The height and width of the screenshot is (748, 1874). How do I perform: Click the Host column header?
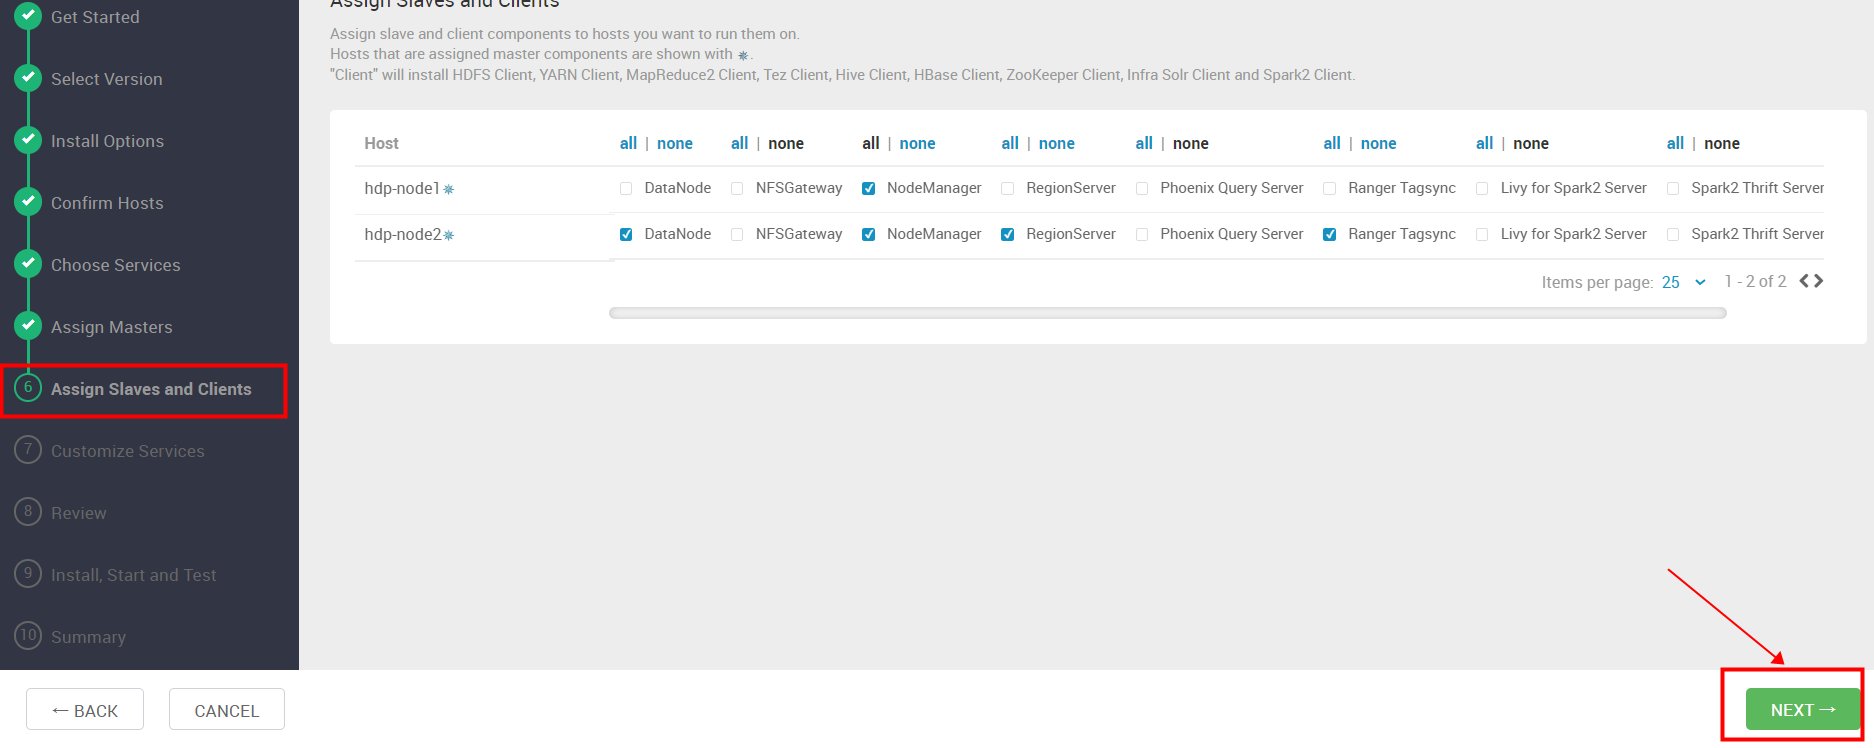(x=381, y=143)
